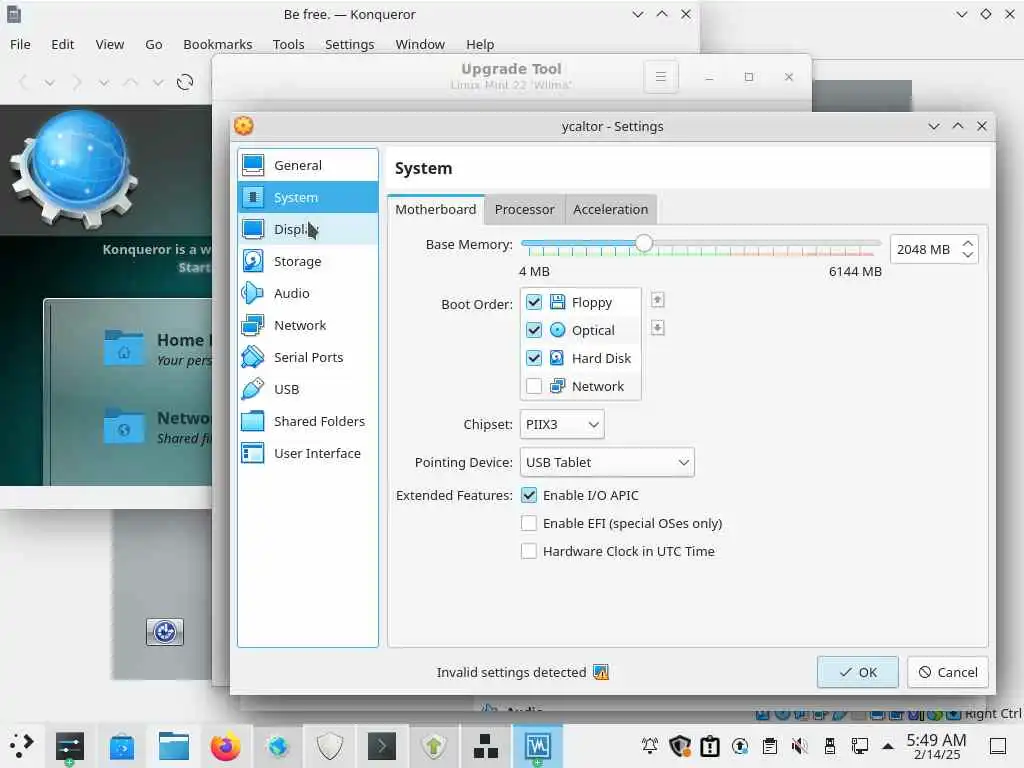Open Konqueror's Help menu
This screenshot has height=768, width=1024.
(x=480, y=44)
